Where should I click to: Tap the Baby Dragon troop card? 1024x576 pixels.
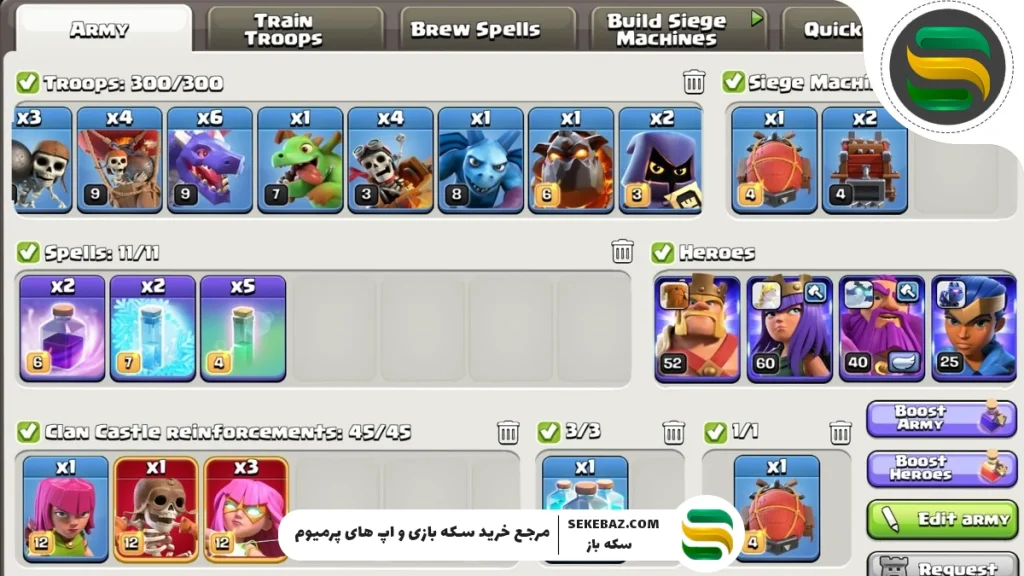tap(300, 160)
